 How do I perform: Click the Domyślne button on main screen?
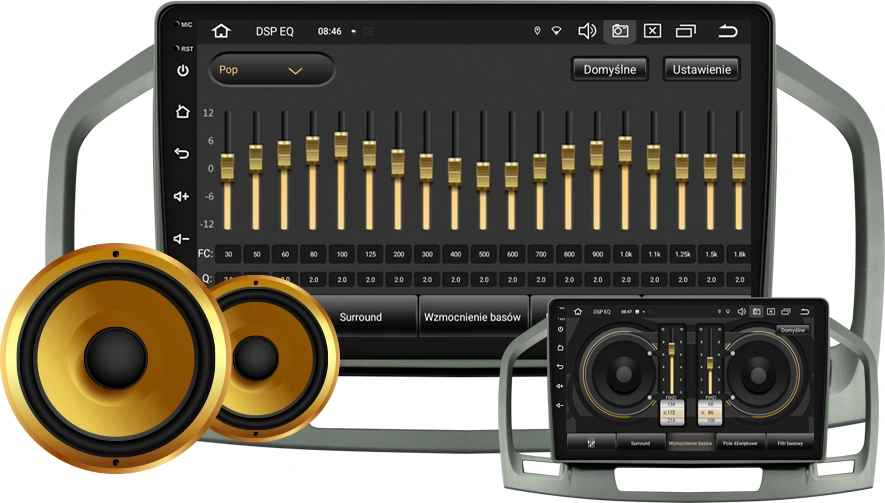coord(610,69)
